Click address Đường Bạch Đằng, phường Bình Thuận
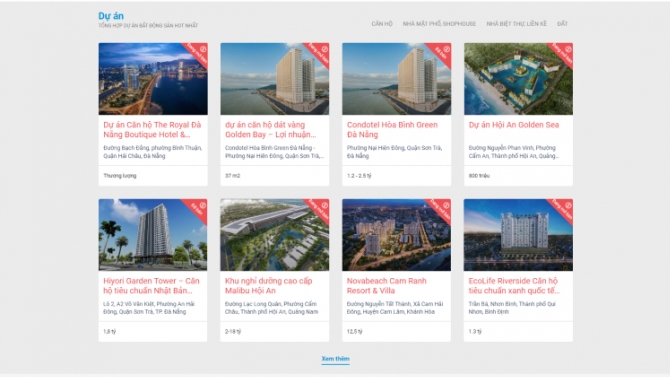 (153, 152)
